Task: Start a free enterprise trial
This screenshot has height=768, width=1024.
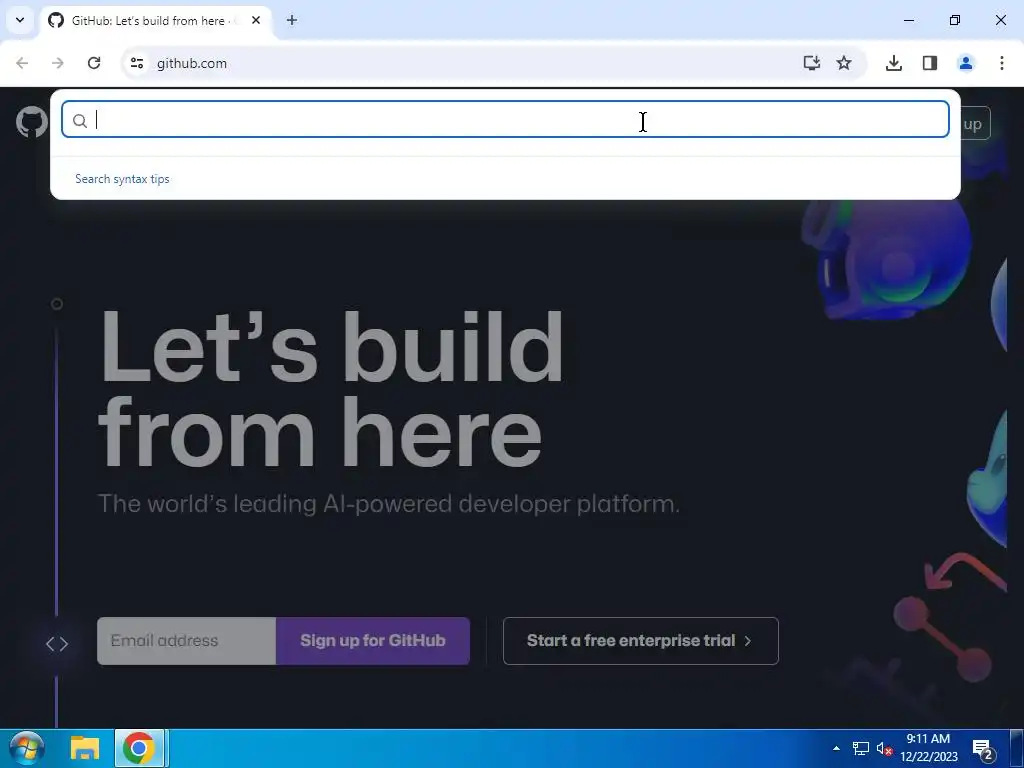Action: 641,641
